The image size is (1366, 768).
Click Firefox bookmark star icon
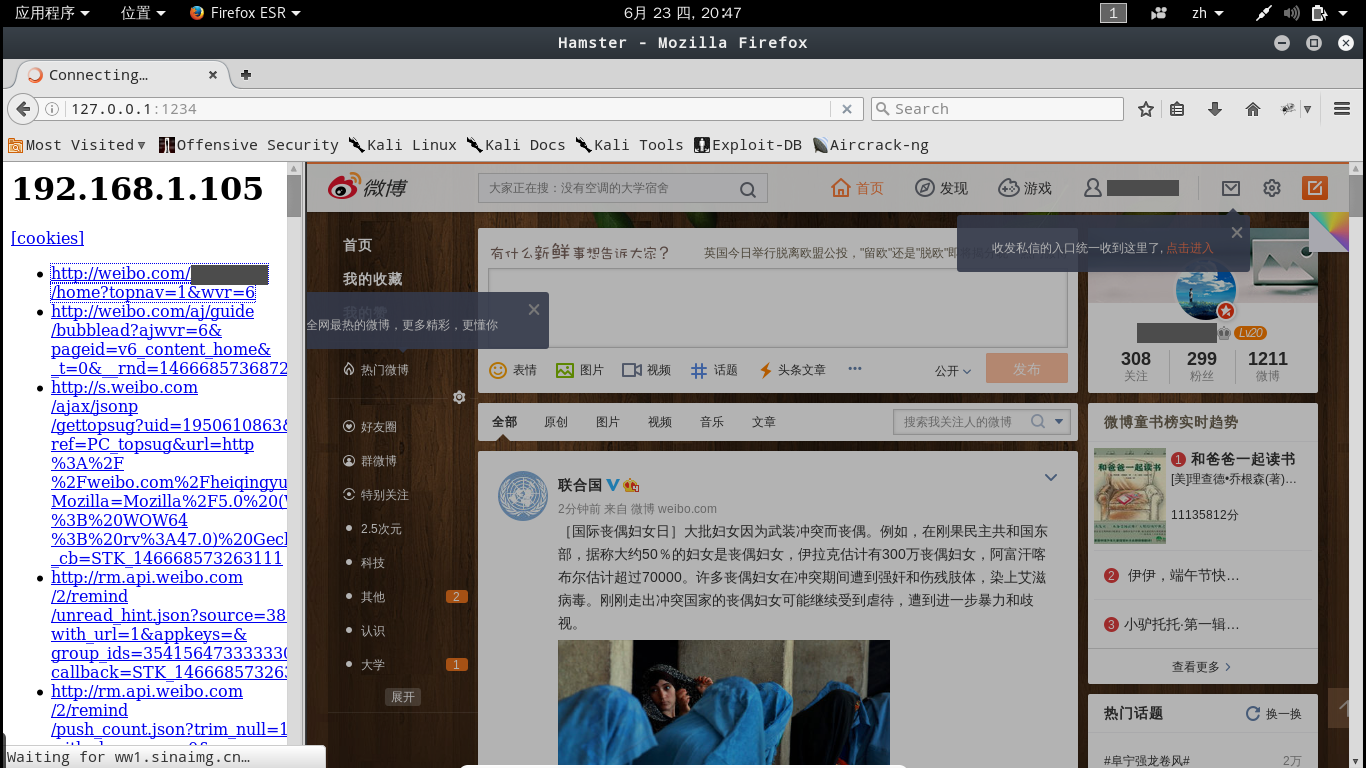1146,109
